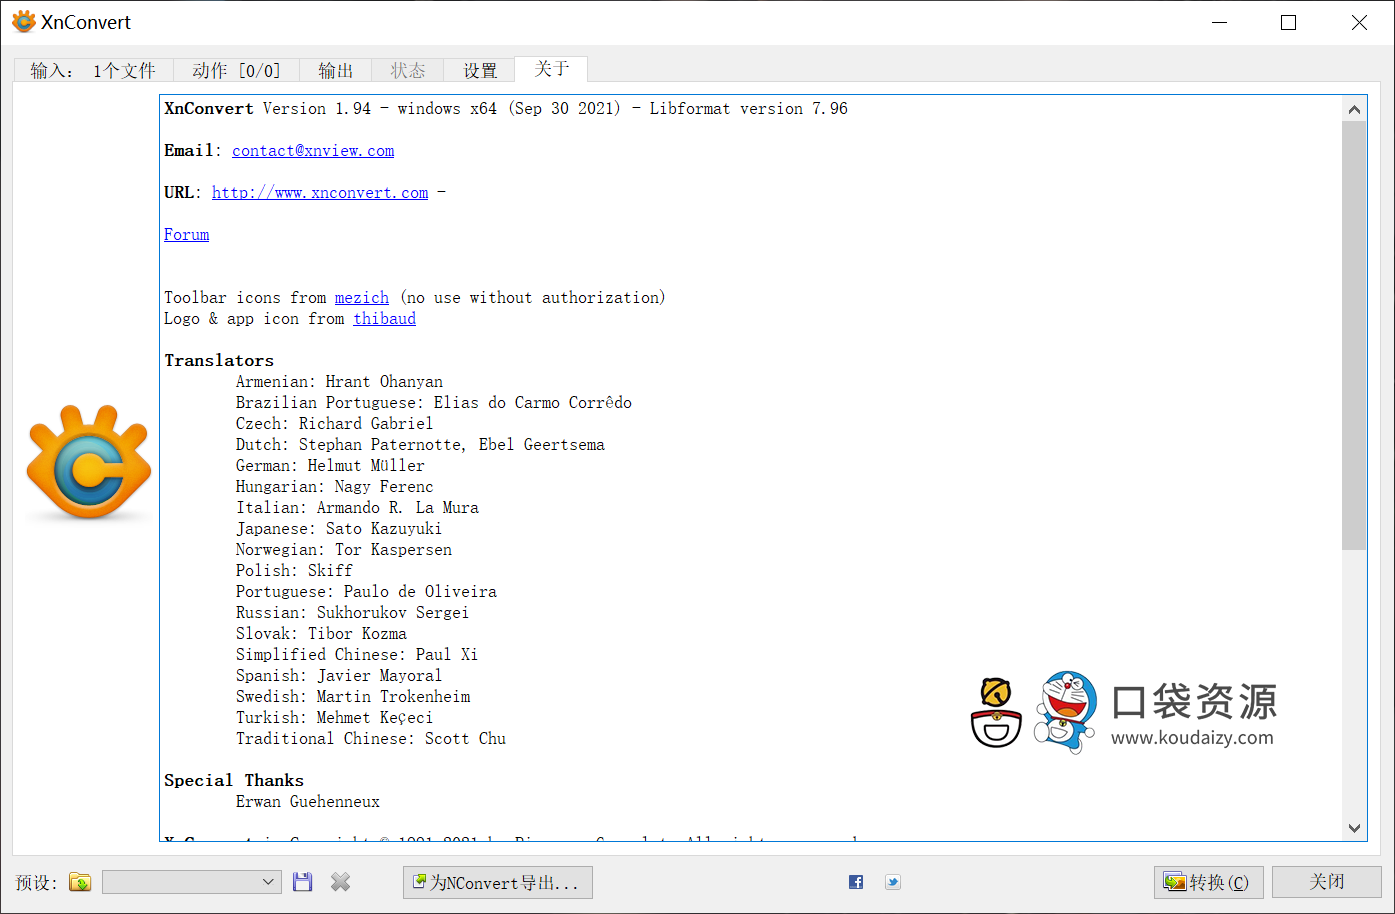Screen dimensions: 1395x914
Task: Click the 'Brazilian Portuguese: Elias do Carmo Corrêdo' line
Action: [434, 402]
